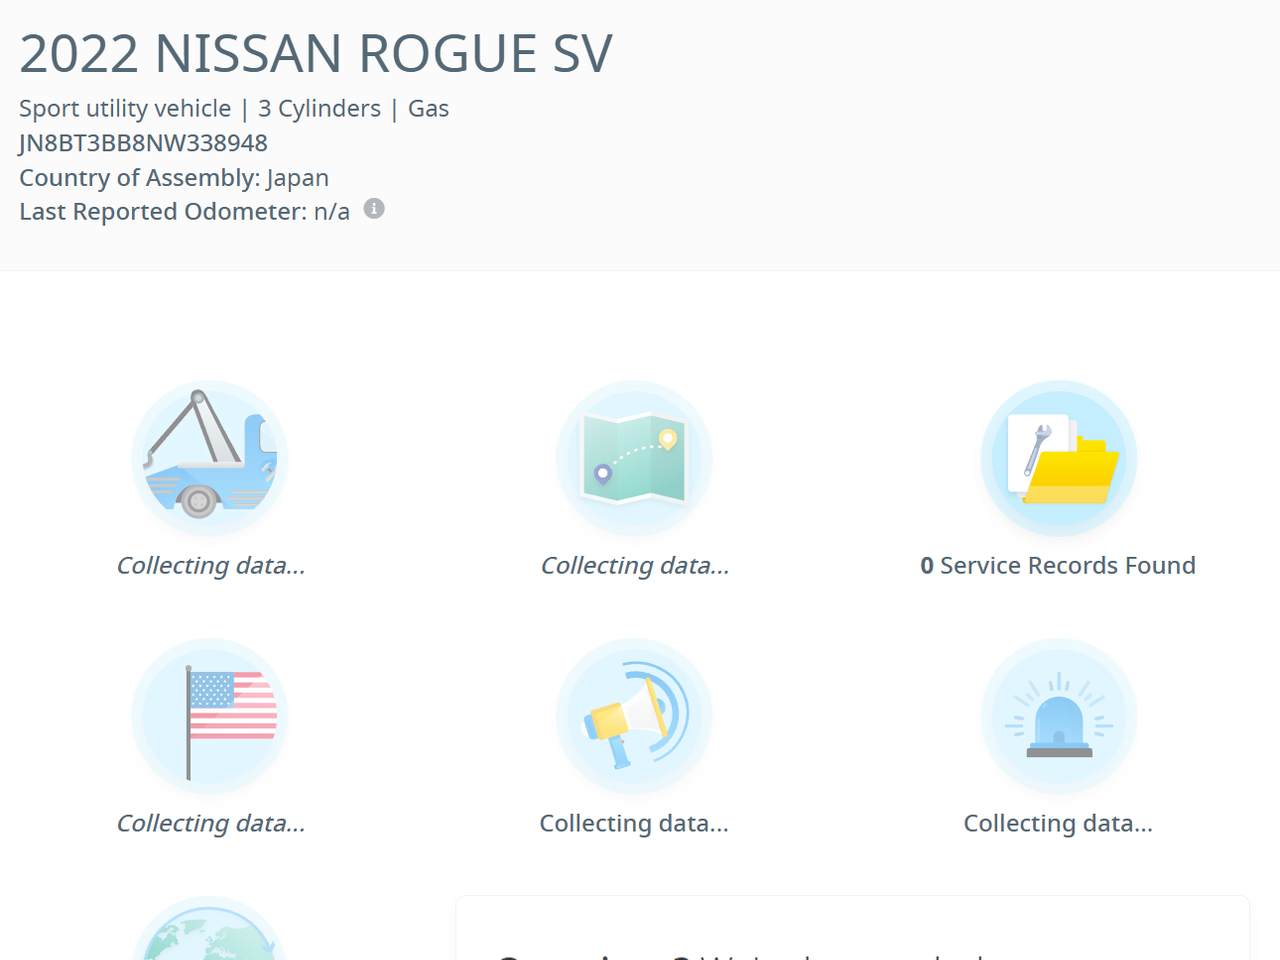Image resolution: width=1280 pixels, height=960 pixels.
Task: Click Collecting data under the siren icon
Action: coord(1058,823)
